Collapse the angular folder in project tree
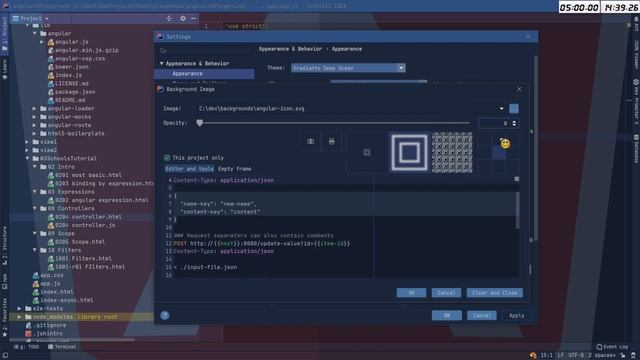Viewport: 640px width, 360px height. tap(35, 33)
